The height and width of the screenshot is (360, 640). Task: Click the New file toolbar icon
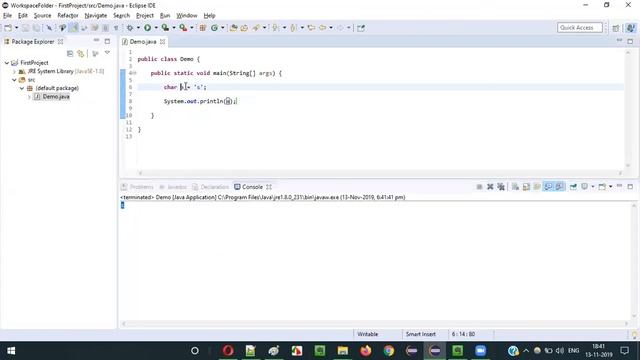[x=8, y=28]
